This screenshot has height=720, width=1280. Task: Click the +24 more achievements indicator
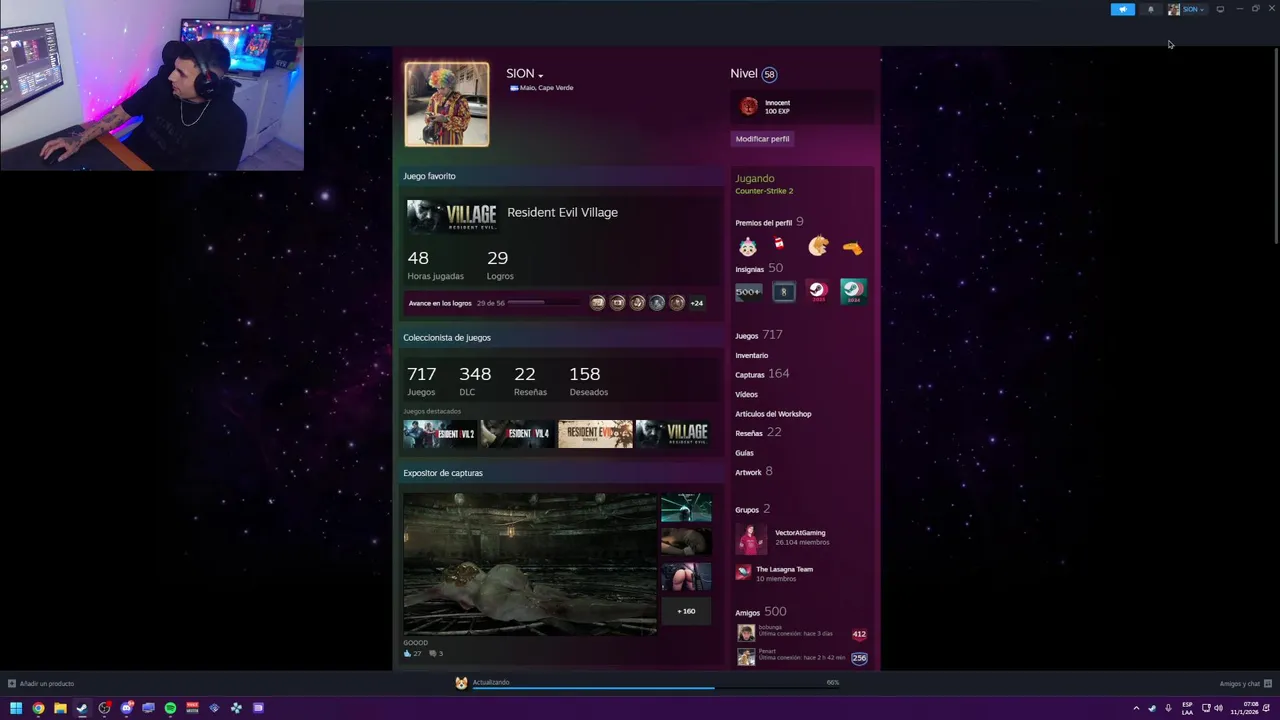[x=696, y=303]
